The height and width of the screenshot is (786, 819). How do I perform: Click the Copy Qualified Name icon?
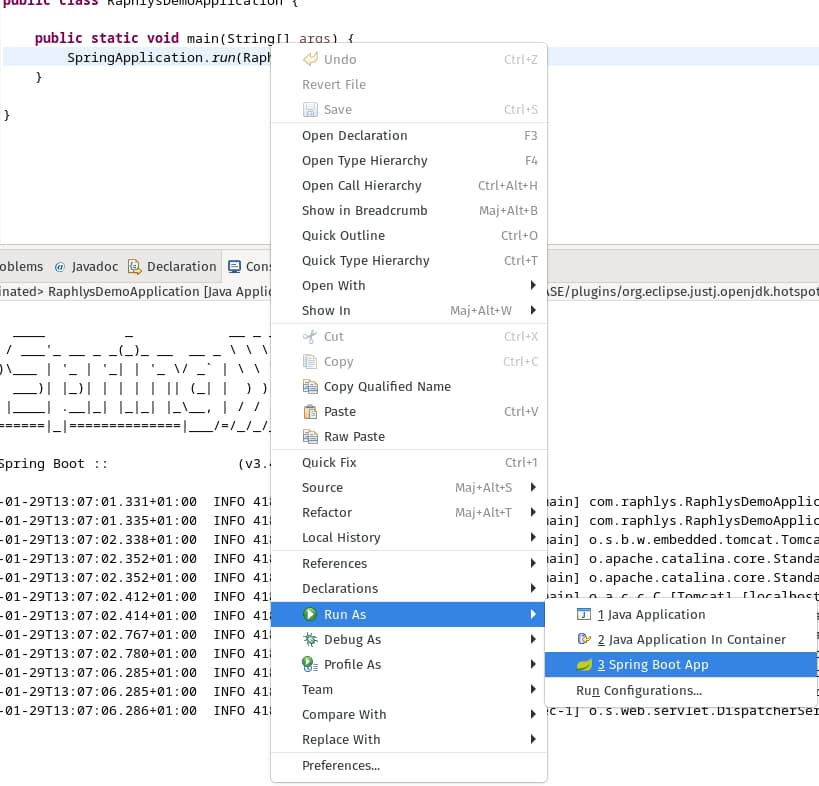tap(311, 387)
